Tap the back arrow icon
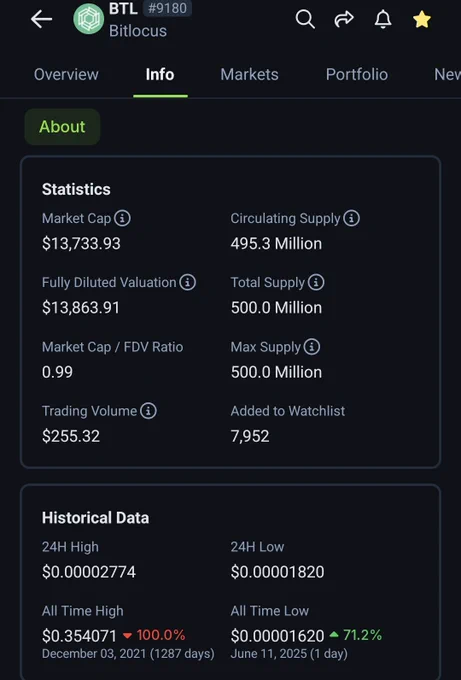 [41, 20]
